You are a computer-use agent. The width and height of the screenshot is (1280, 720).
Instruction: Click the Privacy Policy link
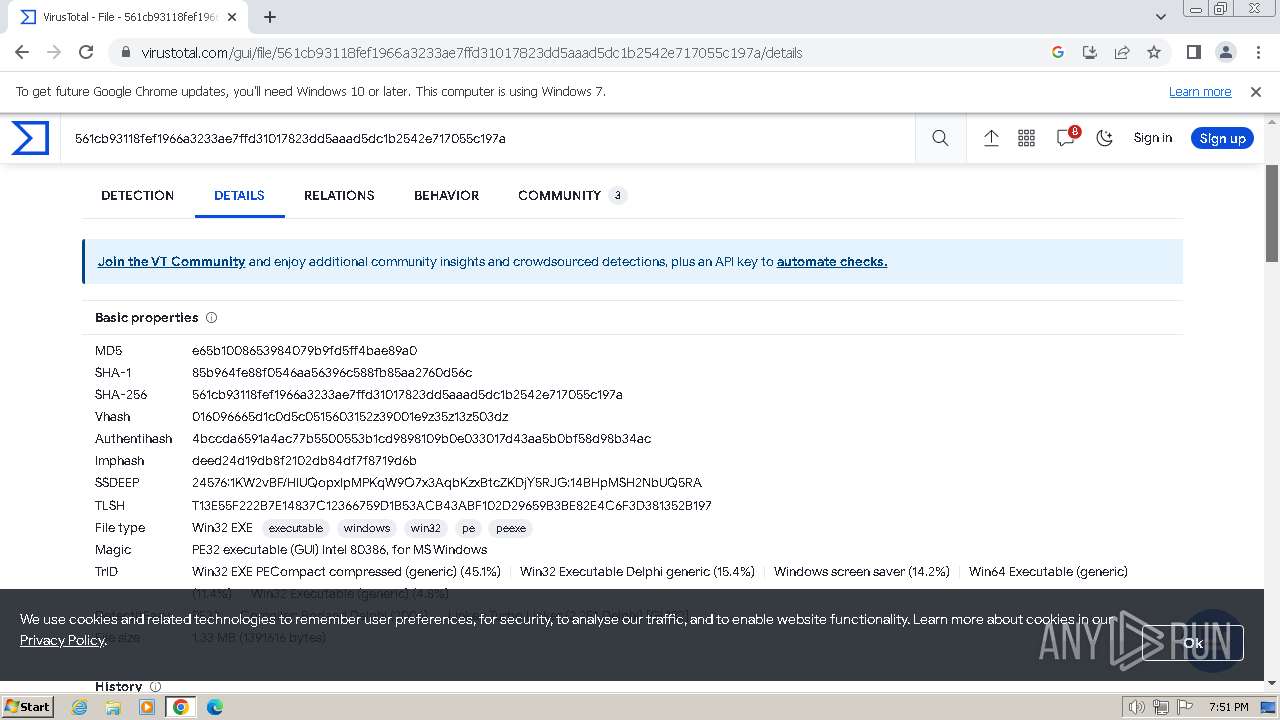[x=62, y=640]
